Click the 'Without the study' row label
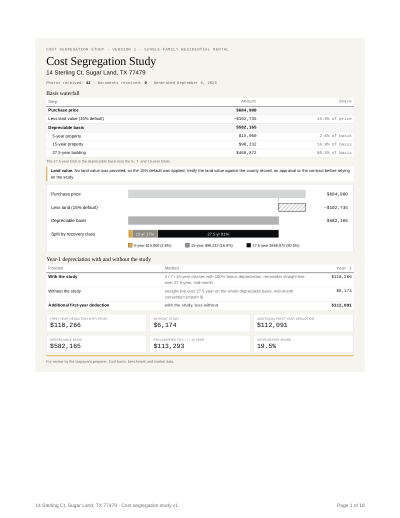Viewport: 400px width, 518px height. (x=64, y=291)
